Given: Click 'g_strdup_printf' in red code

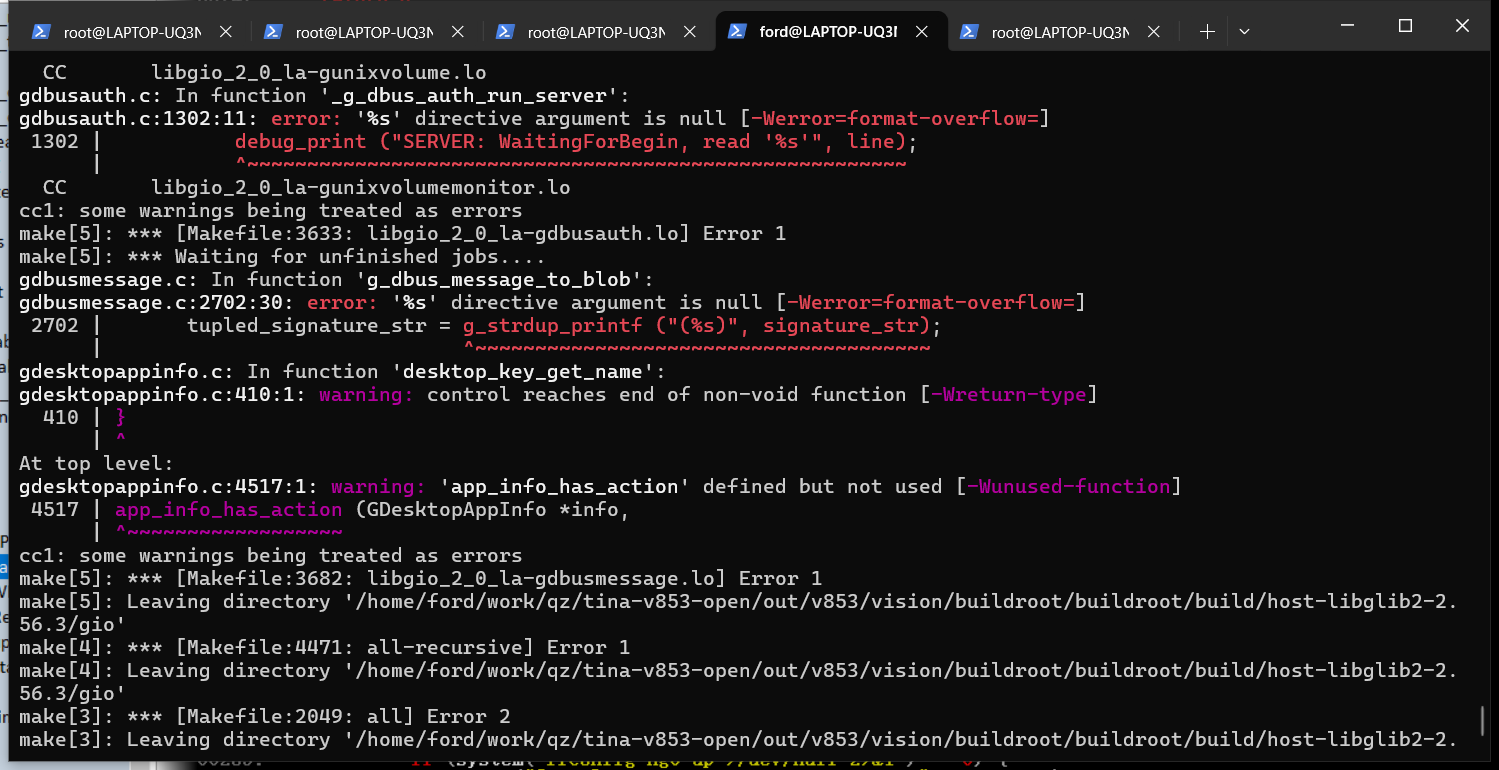Looking at the screenshot, I should (552, 325).
